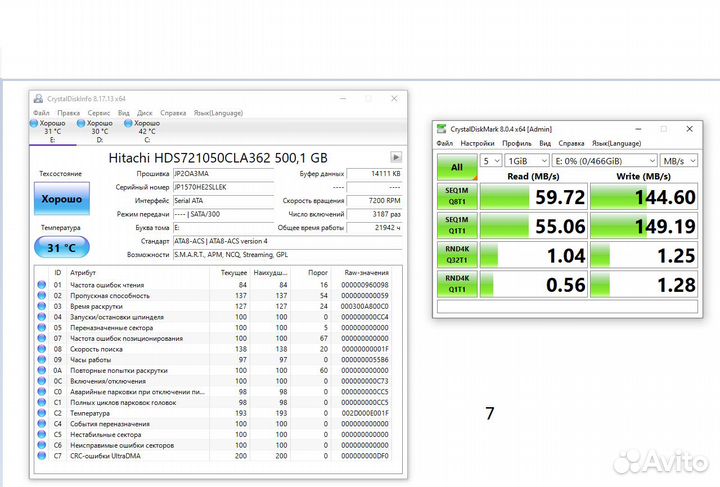This screenshot has height=487, width=720.
Task: Select the row Частота ошибок чтения
Action: coord(214,285)
